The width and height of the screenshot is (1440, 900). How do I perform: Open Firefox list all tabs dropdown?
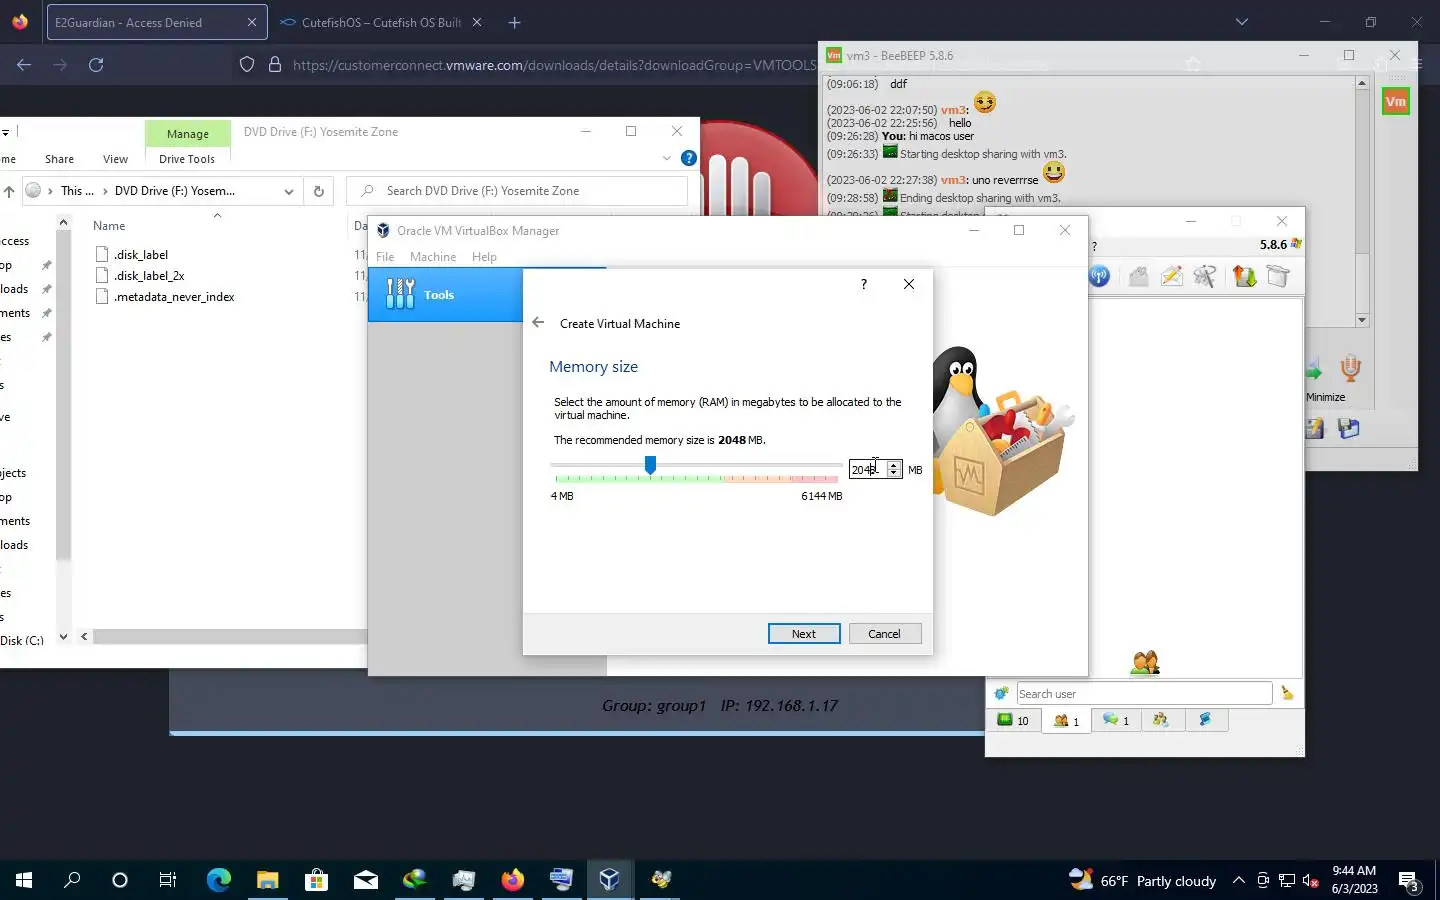click(1241, 22)
